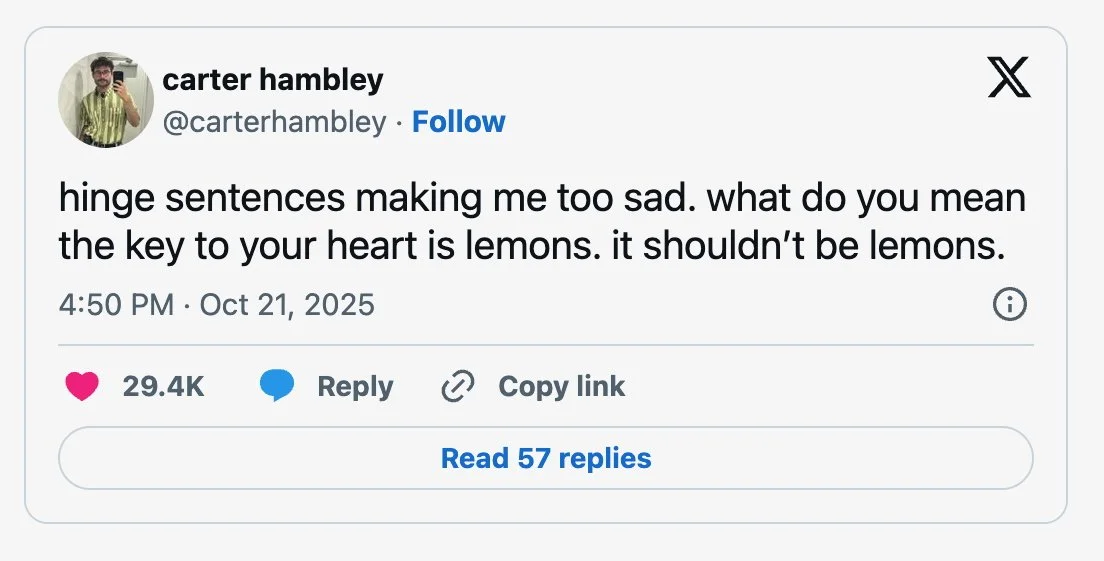The image size is (1104, 561).
Task: Open carter hambley's profile photo
Action: [x=106, y=100]
